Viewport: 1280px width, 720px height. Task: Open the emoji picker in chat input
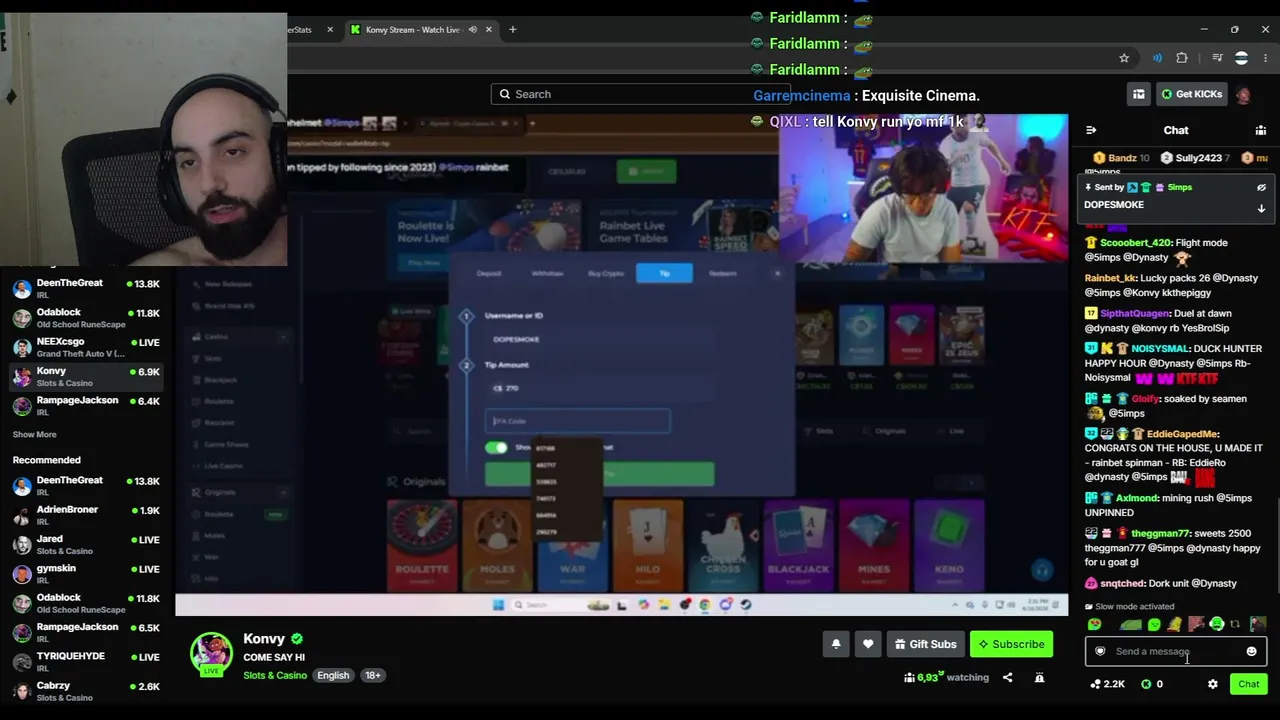point(1251,652)
